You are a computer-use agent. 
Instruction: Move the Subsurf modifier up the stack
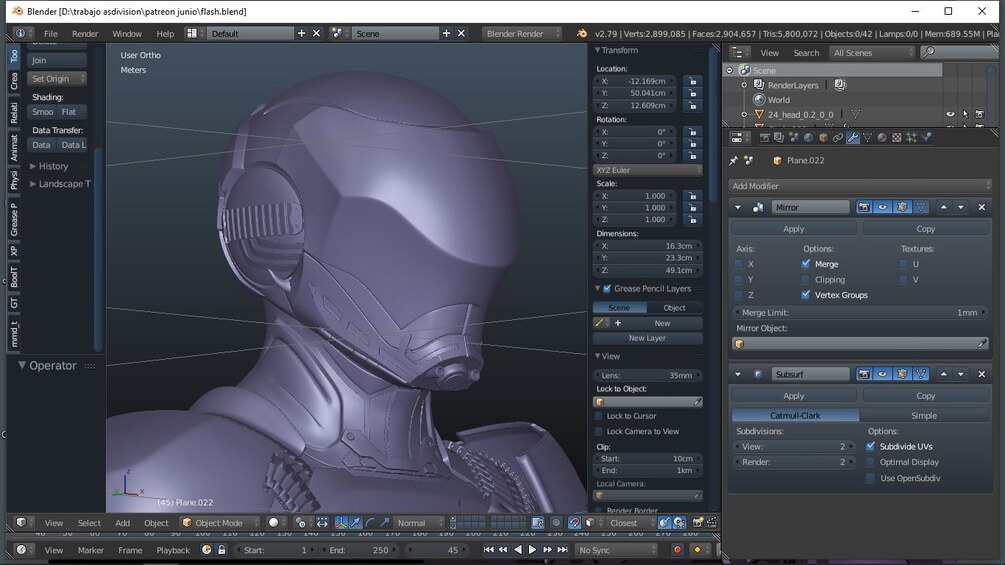point(942,374)
